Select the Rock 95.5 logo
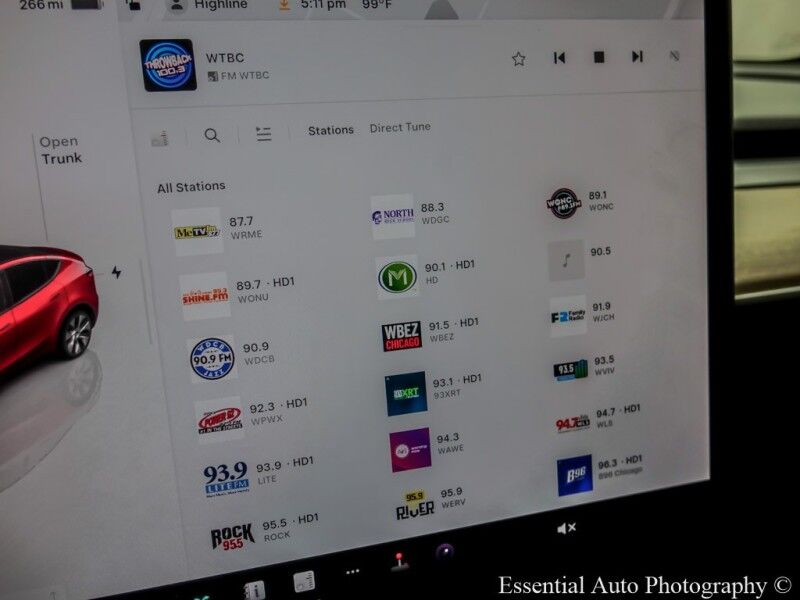 coord(233,537)
